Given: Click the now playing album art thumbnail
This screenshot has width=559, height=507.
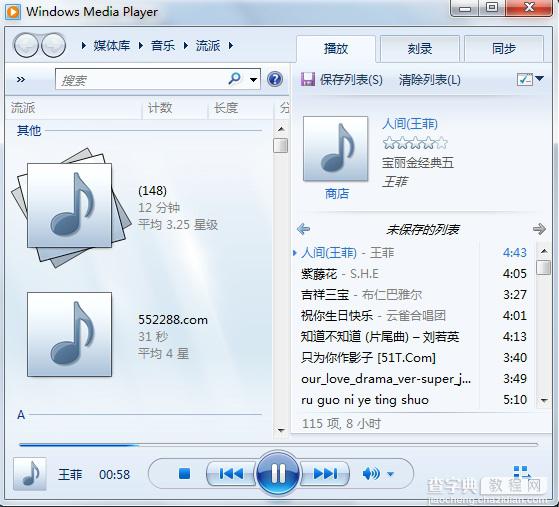Looking at the screenshot, I should [335, 149].
